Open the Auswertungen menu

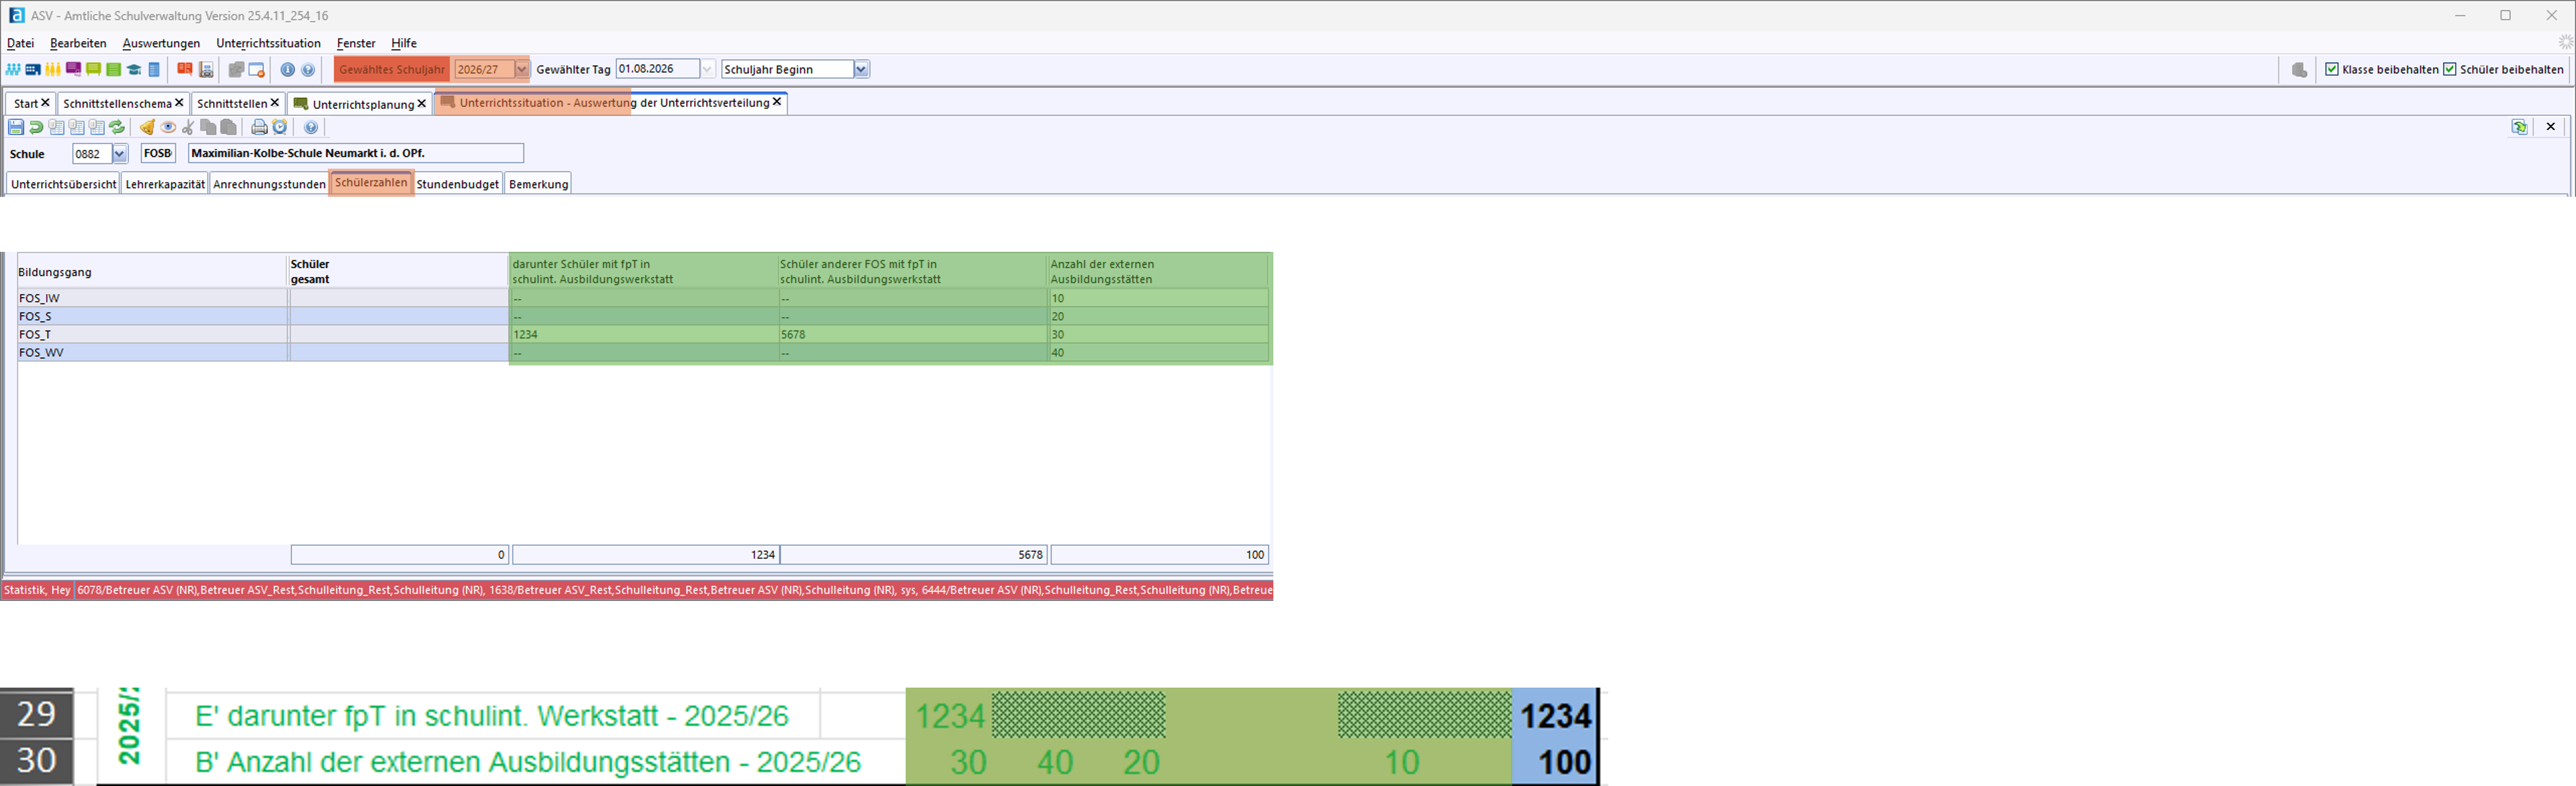pos(161,43)
